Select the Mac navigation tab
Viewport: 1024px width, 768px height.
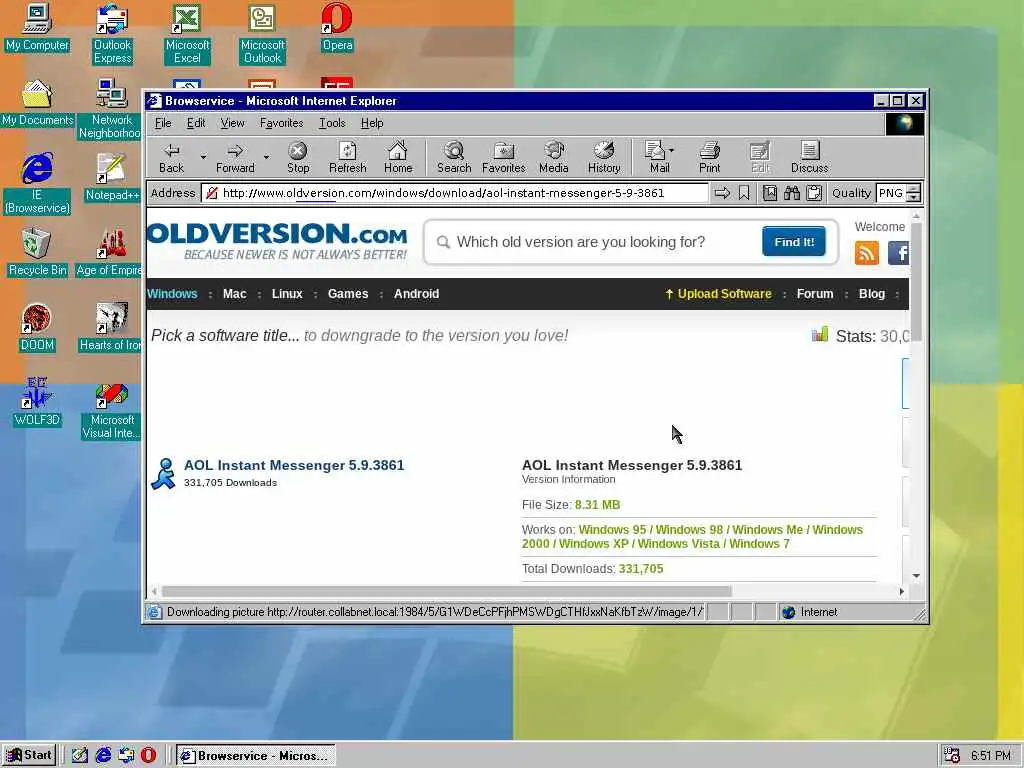(234, 294)
